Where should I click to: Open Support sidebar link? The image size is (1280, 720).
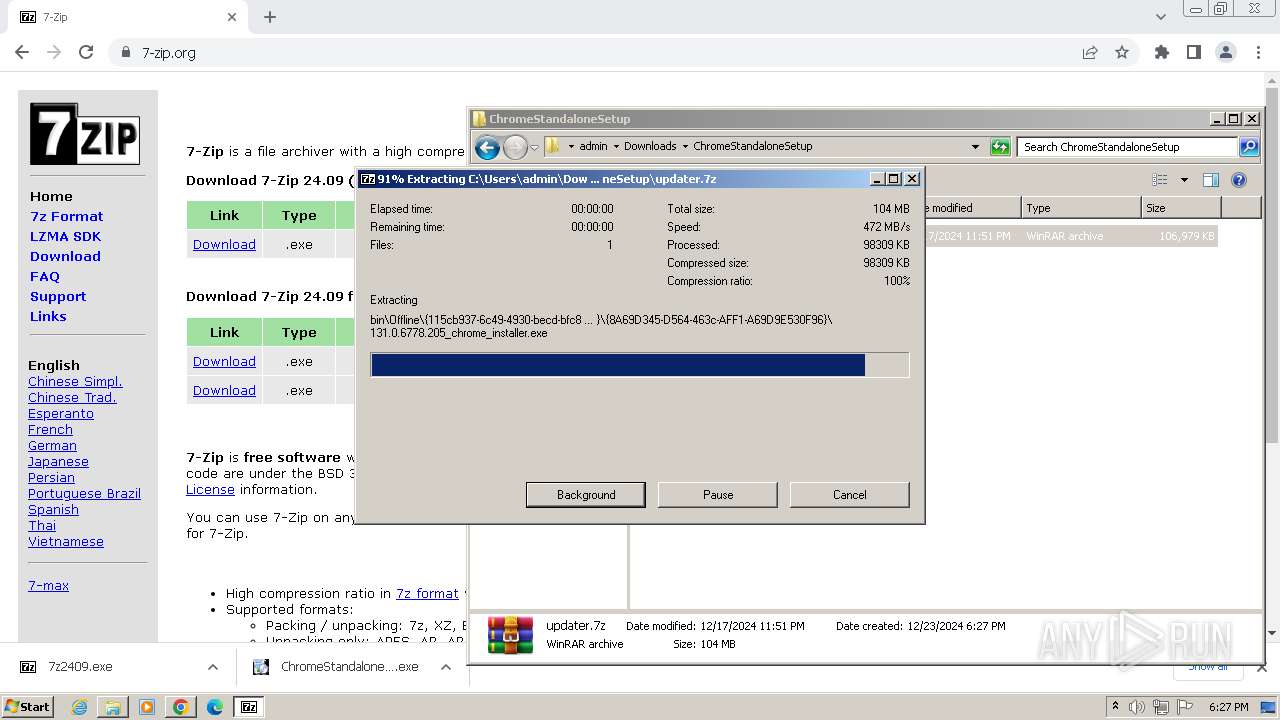click(58, 296)
